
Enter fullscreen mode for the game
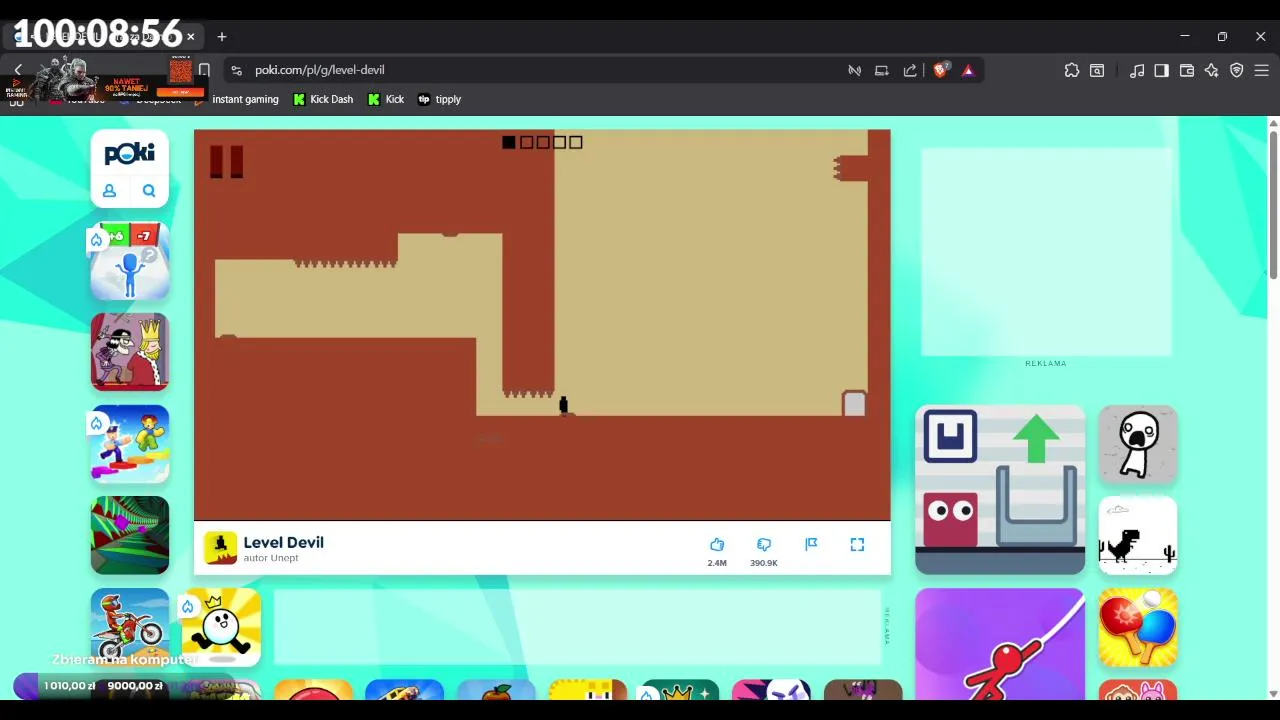[857, 544]
